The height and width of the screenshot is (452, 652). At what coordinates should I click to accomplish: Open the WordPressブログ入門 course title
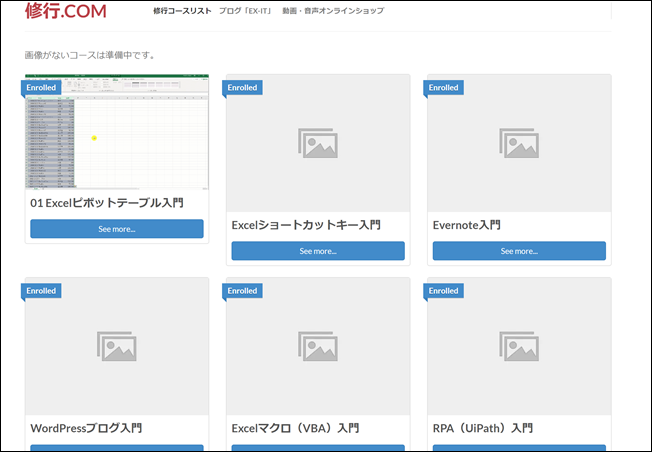[x=86, y=428]
